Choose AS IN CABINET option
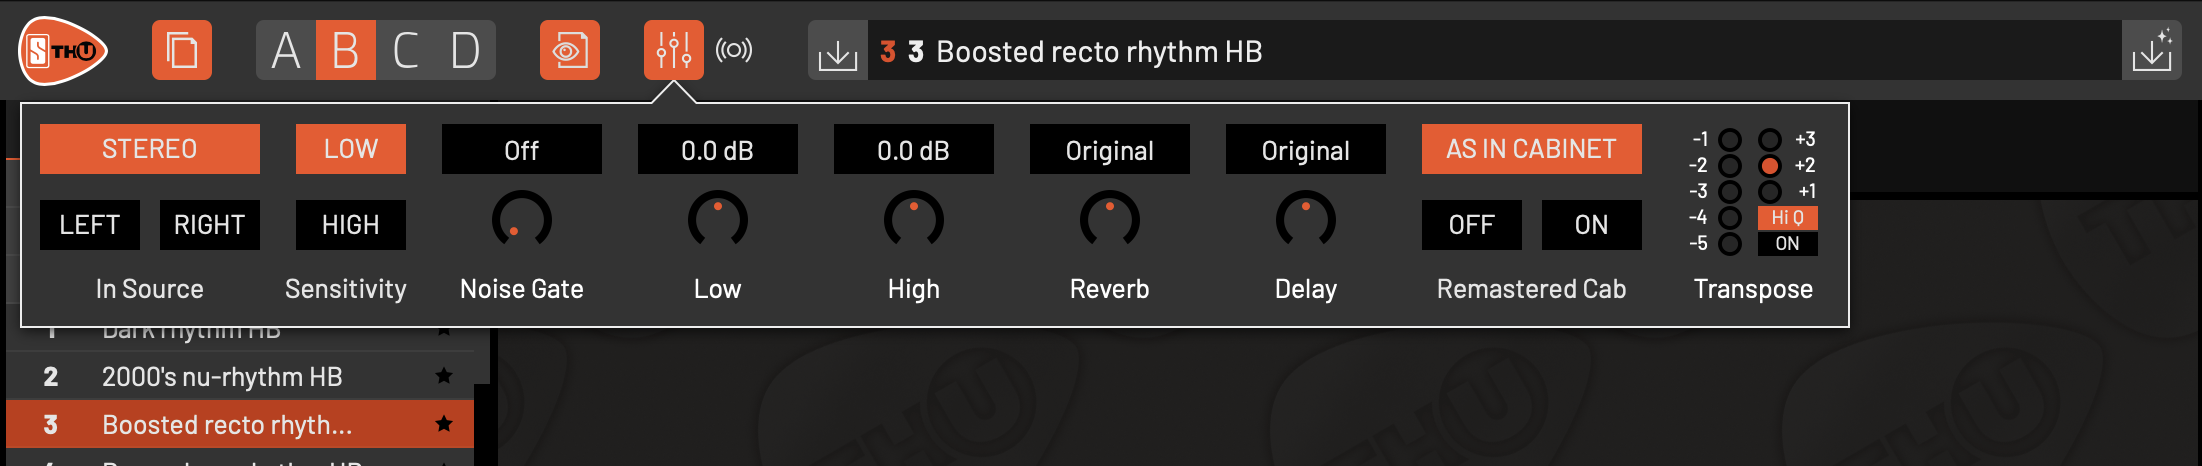 click(1531, 149)
